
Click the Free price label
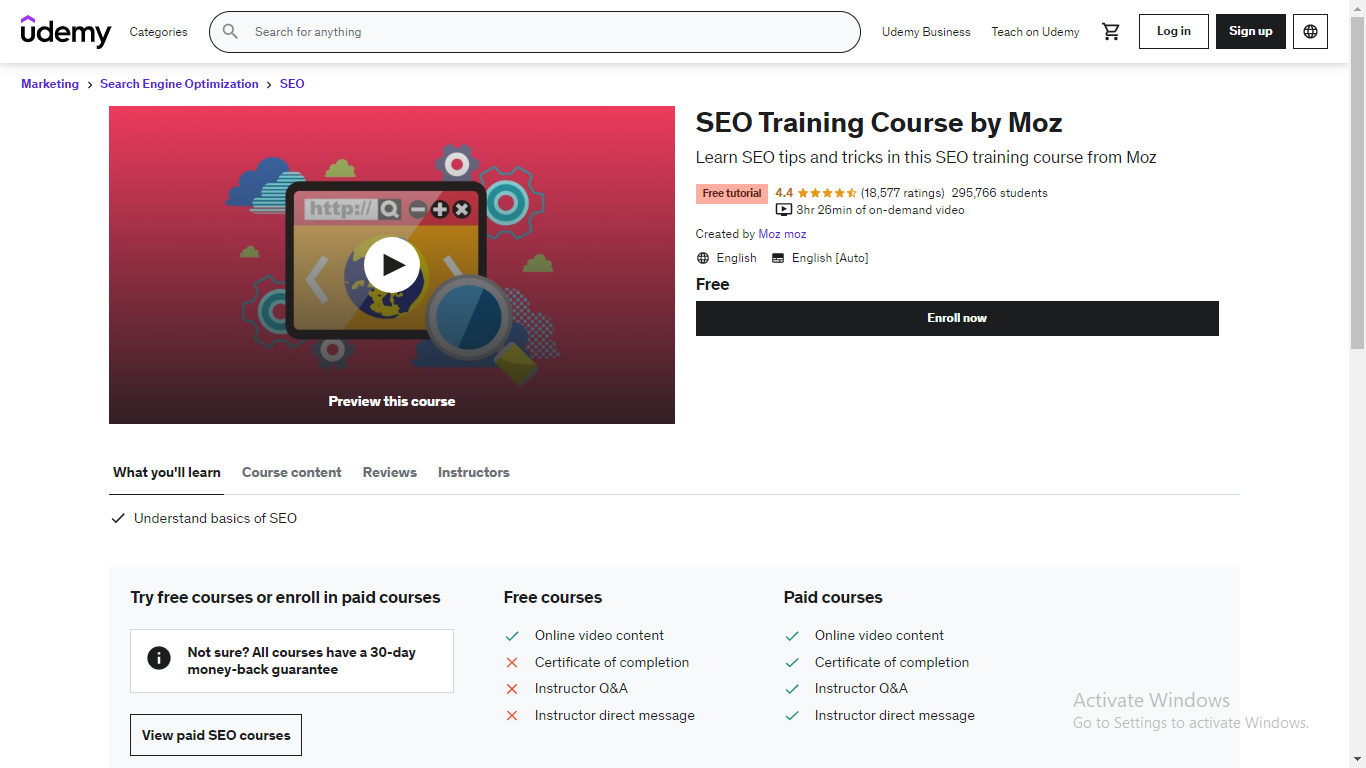(x=713, y=284)
